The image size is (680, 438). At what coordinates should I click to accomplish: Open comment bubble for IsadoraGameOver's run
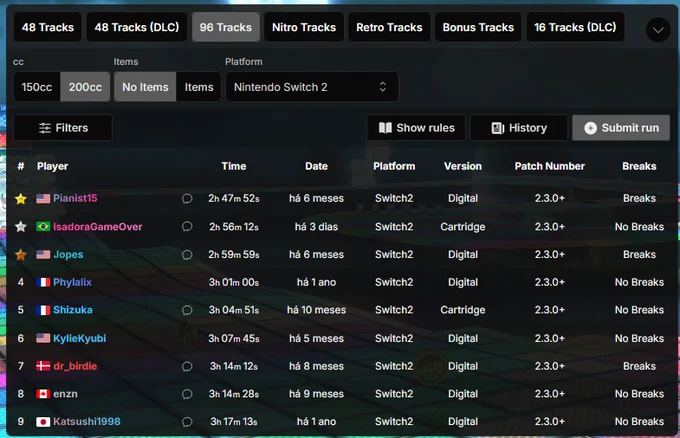click(187, 226)
